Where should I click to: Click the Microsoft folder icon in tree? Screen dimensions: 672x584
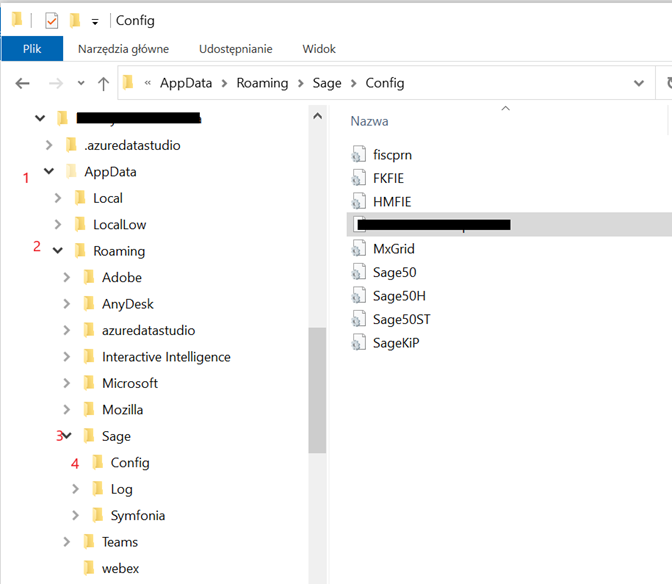pyautogui.click(x=89, y=383)
